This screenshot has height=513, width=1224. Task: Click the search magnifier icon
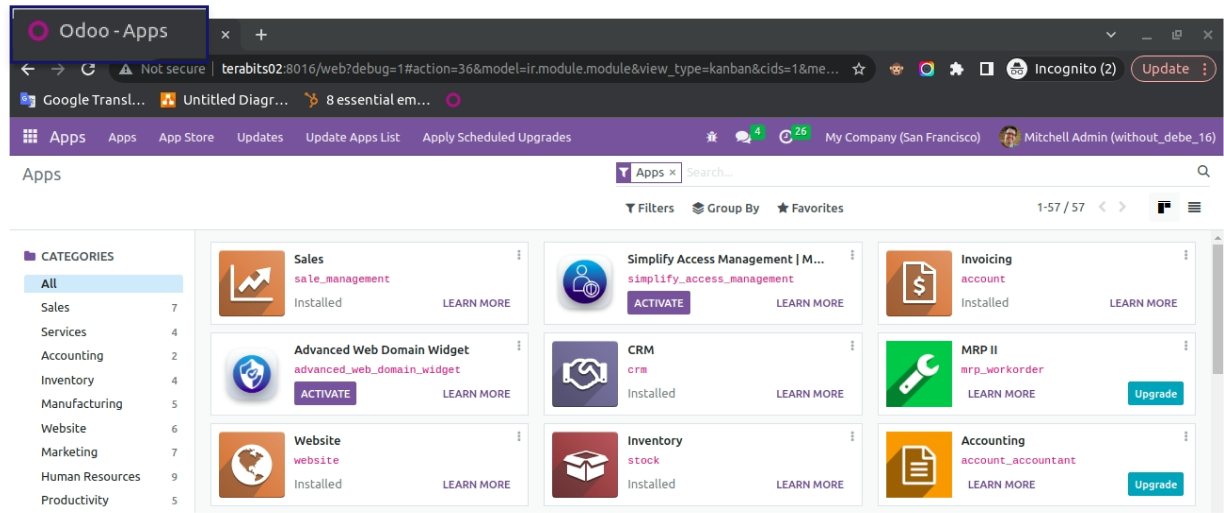point(1204,172)
